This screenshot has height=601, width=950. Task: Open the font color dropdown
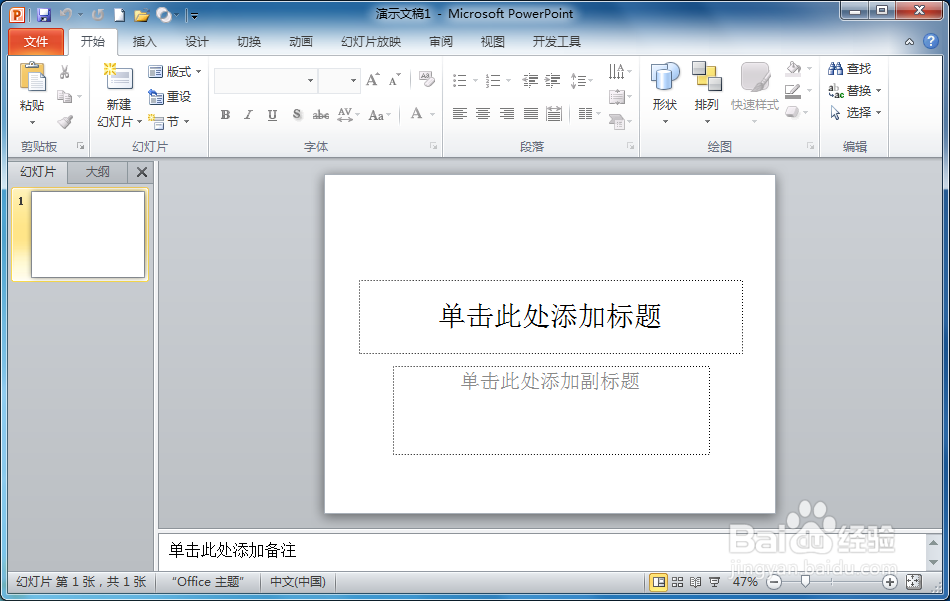[x=433, y=115]
